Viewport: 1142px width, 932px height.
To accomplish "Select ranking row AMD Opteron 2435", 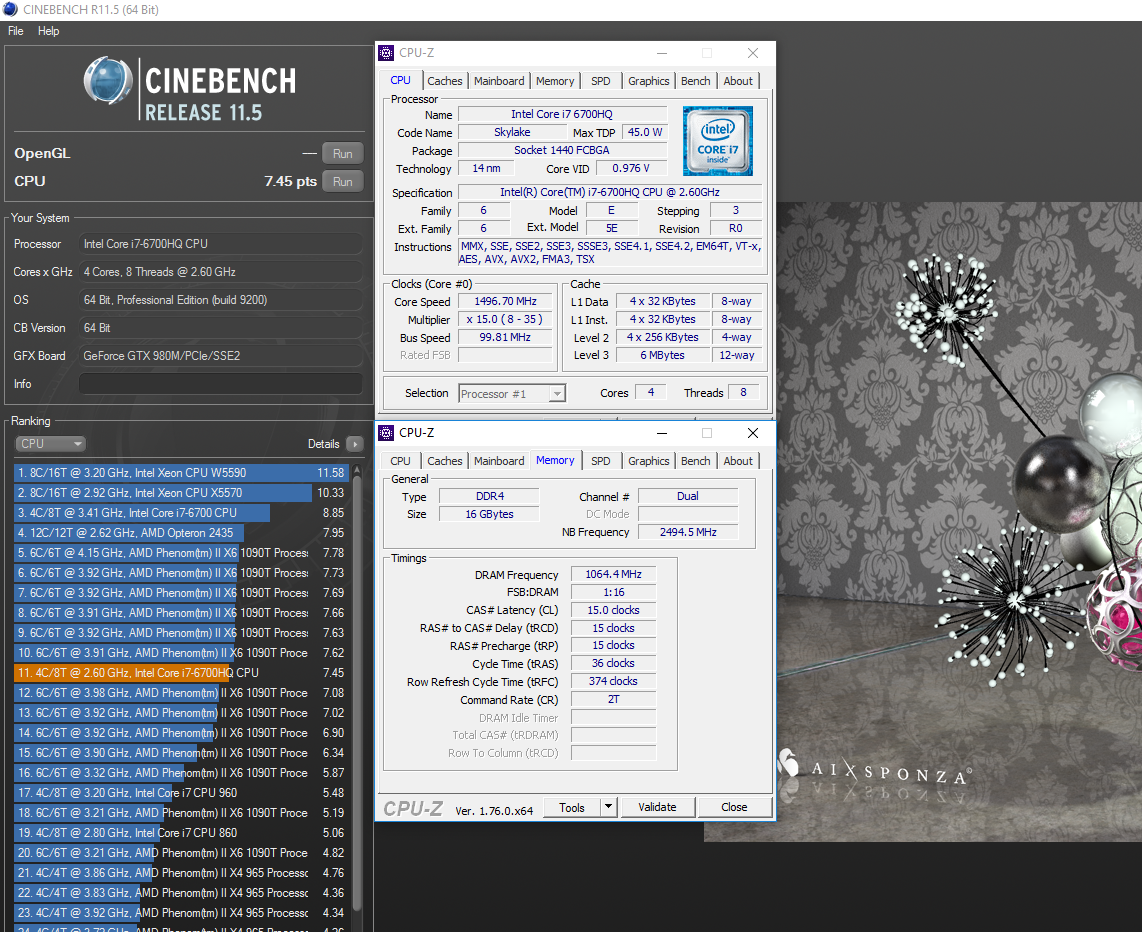I will pos(181,533).
